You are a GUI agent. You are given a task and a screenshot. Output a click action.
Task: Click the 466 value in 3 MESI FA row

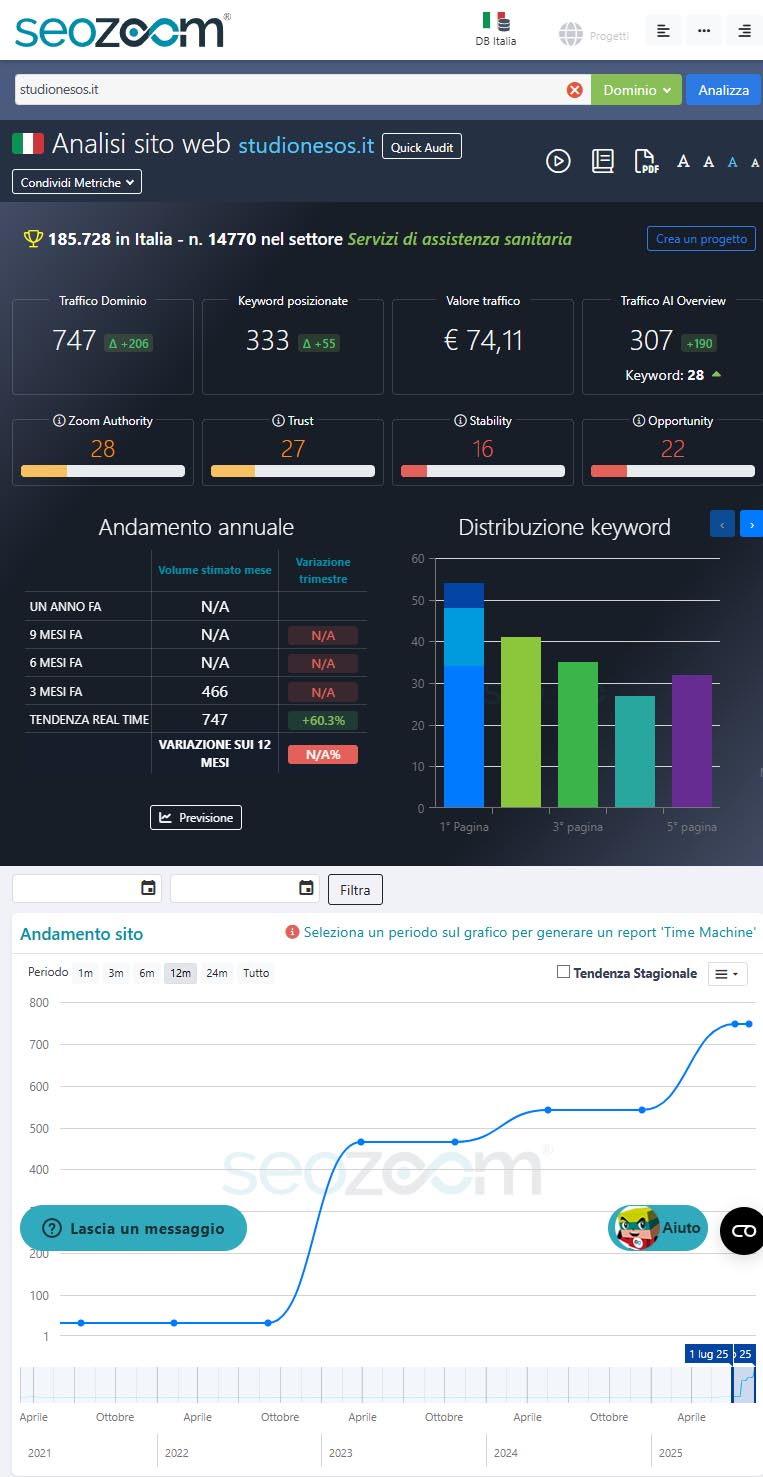(214, 691)
